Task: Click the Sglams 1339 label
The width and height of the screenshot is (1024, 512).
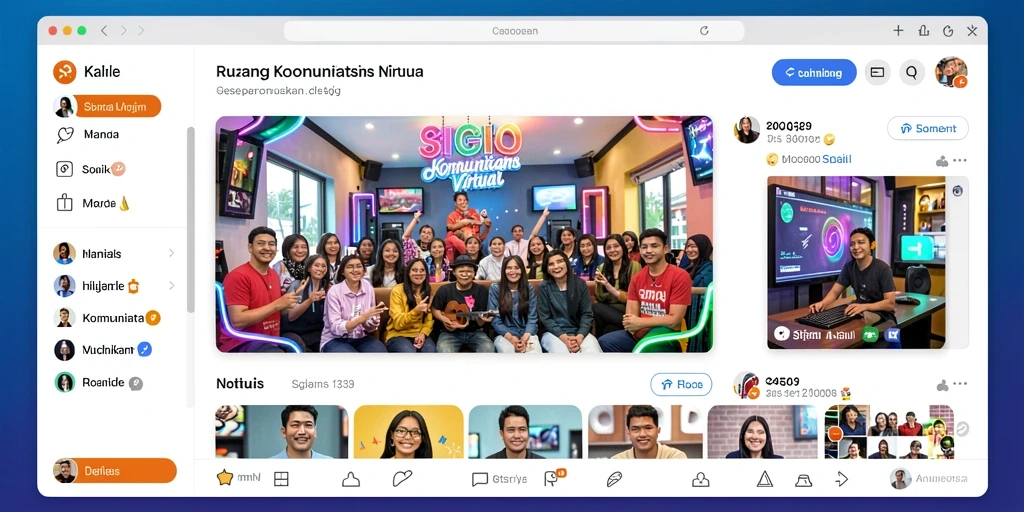Action: click(x=323, y=384)
